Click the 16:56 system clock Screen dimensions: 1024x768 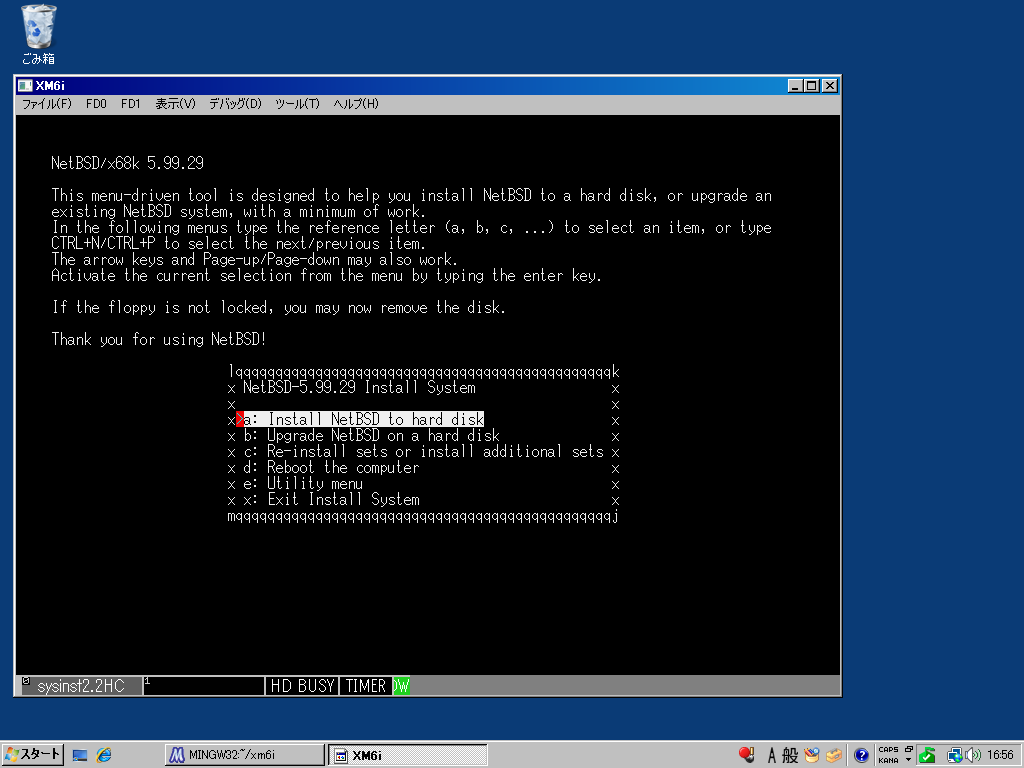tap(1000, 756)
